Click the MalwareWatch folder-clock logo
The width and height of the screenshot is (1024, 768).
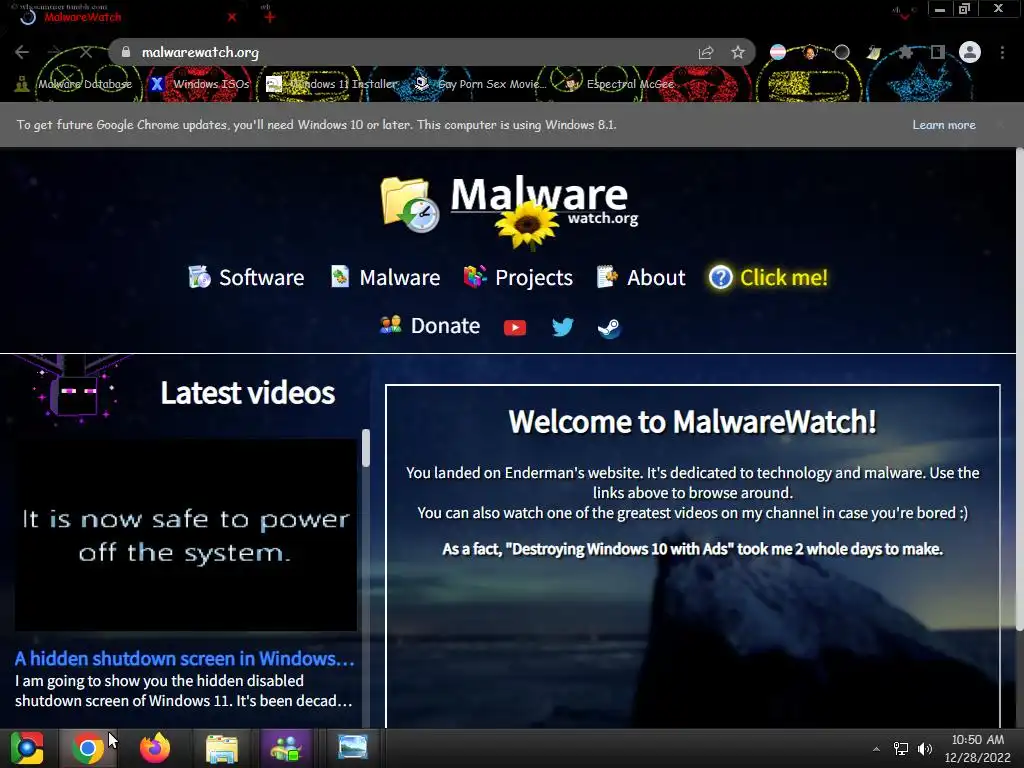(x=410, y=204)
